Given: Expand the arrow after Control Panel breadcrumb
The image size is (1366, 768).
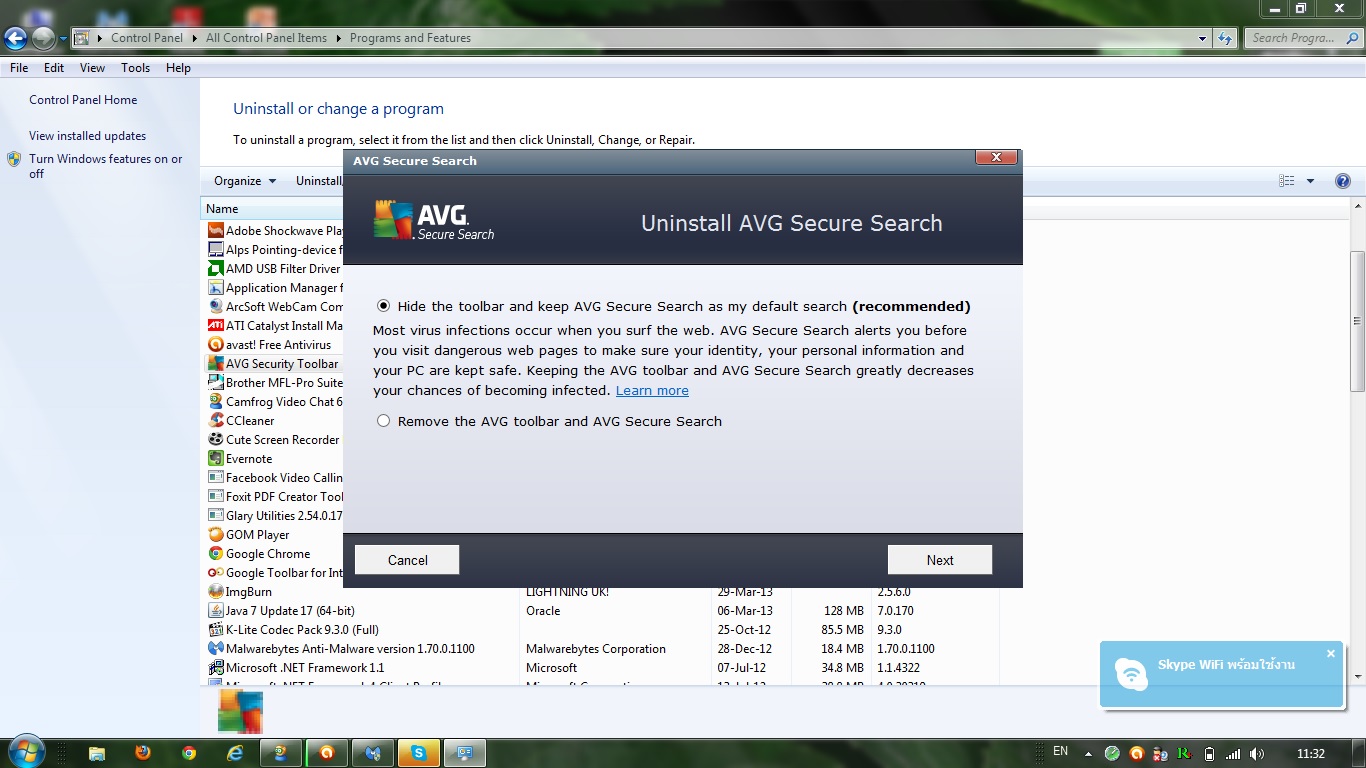Looking at the screenshot, I should (x=194, y=38).
